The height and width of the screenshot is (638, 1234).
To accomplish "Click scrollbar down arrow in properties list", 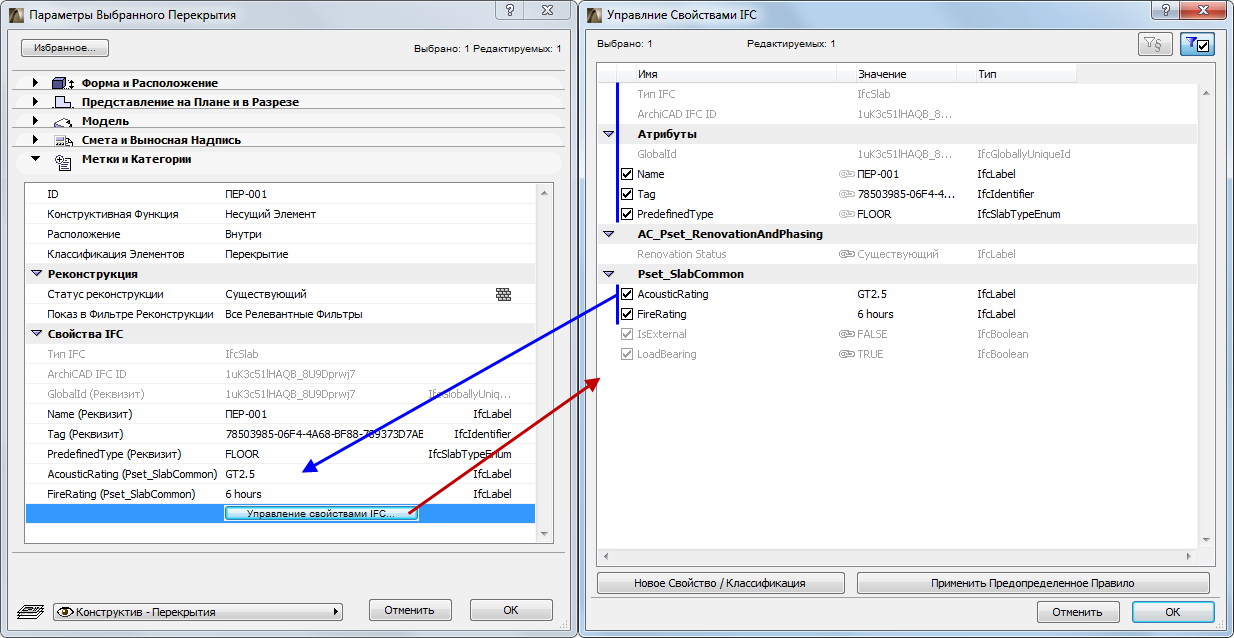I will [x=544, y=535].
